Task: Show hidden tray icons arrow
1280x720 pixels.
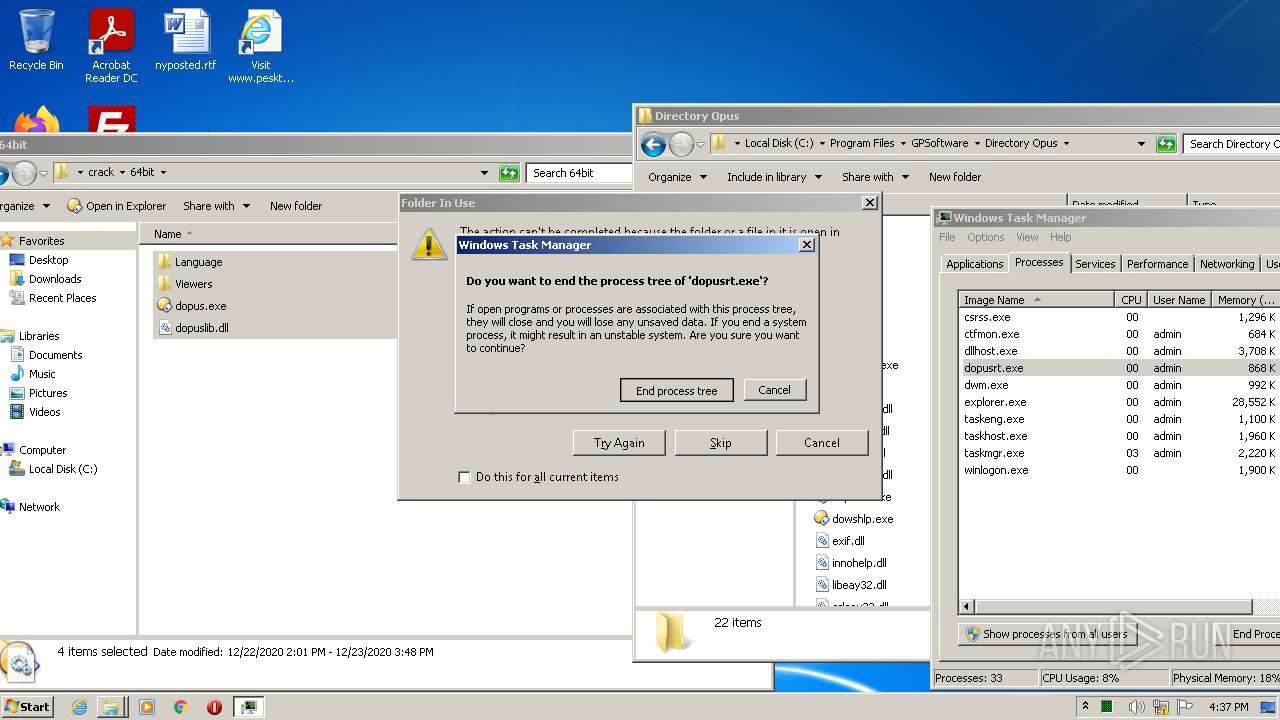Action: 1086,706
